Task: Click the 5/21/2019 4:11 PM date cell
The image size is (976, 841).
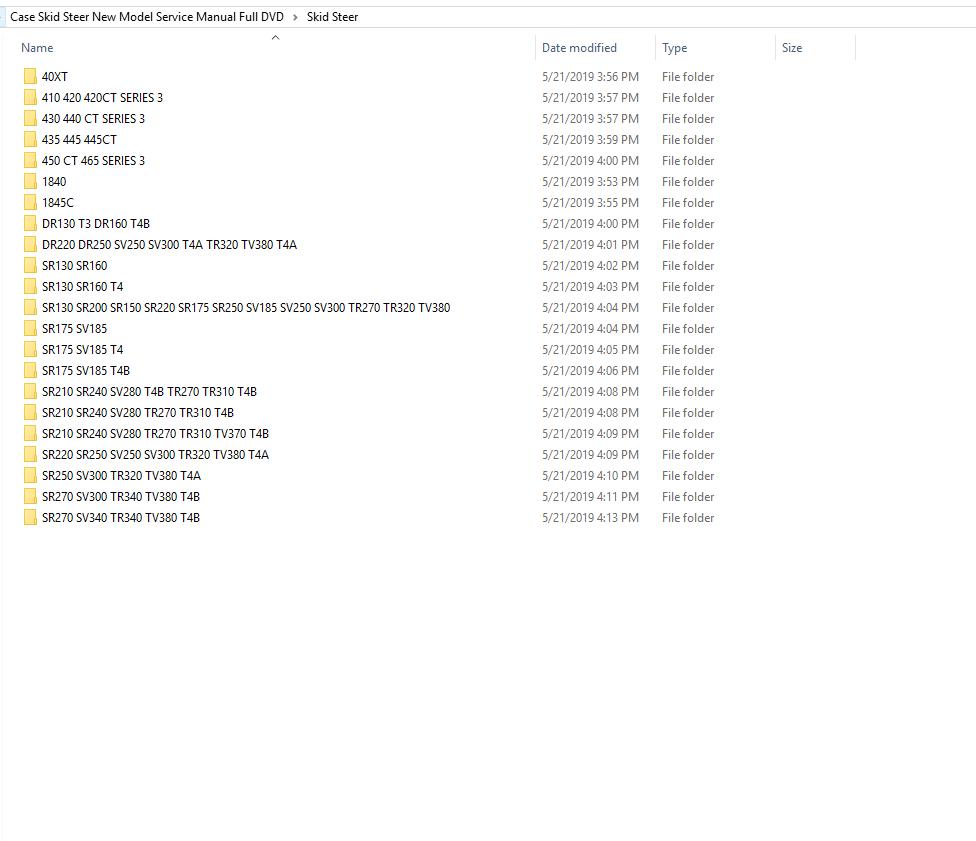Action: (x=590, y=497)
